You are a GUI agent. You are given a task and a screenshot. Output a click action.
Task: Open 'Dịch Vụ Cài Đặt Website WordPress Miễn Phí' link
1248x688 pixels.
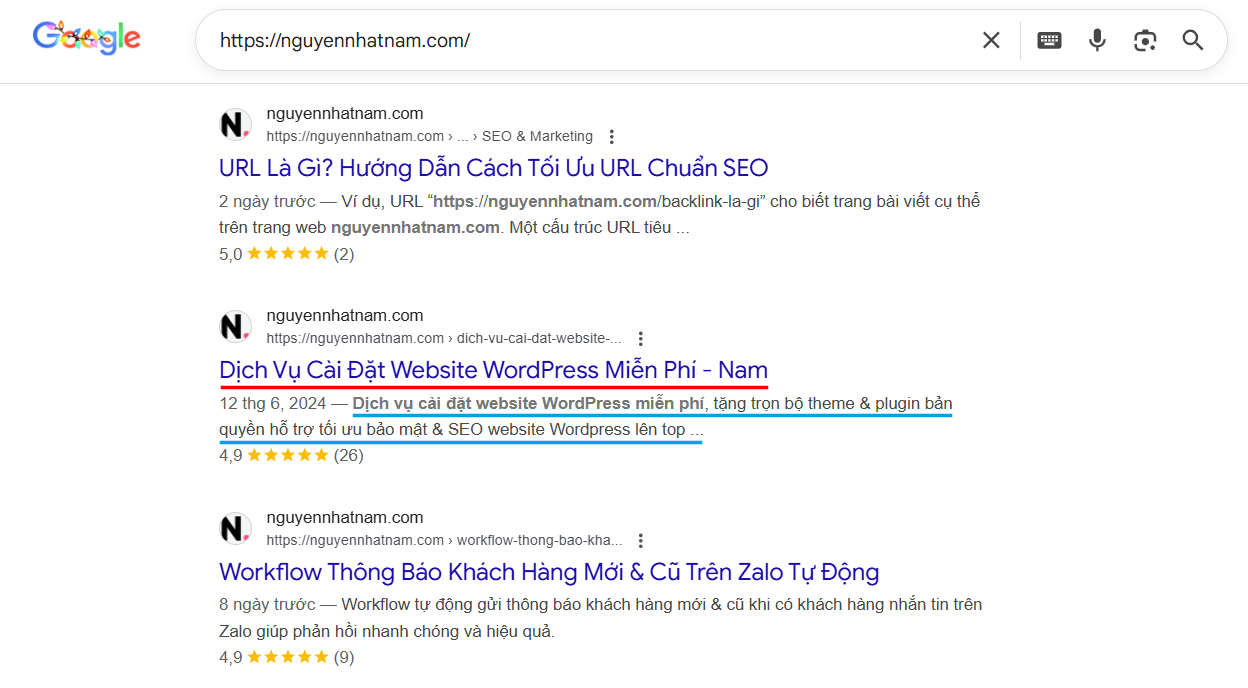(494, 370)
